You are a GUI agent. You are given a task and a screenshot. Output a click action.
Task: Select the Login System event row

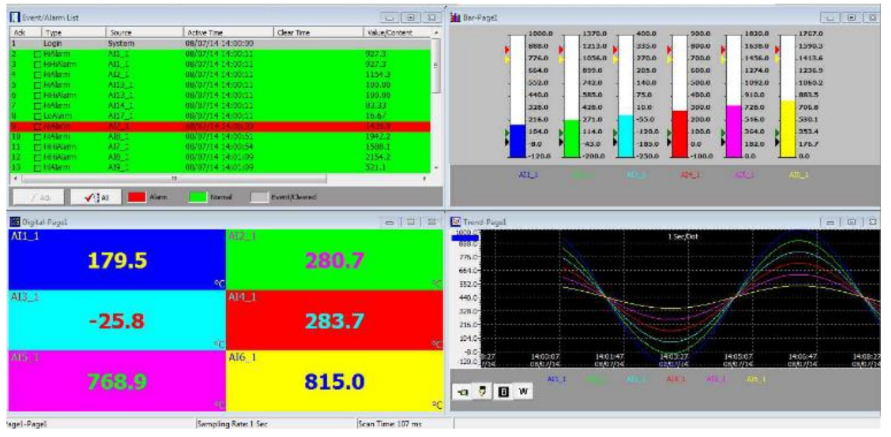point(220,43)
